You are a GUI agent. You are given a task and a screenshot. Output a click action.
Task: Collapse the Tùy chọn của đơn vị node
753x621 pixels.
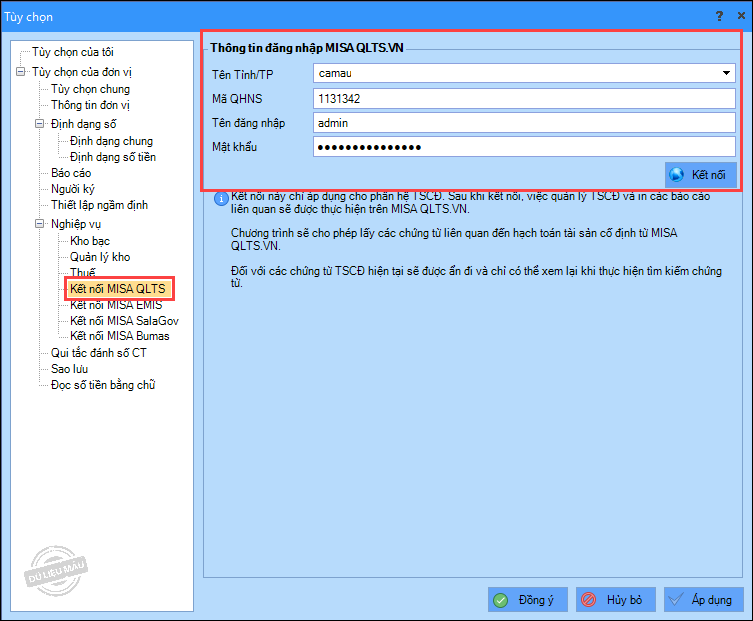coord(21,72)
